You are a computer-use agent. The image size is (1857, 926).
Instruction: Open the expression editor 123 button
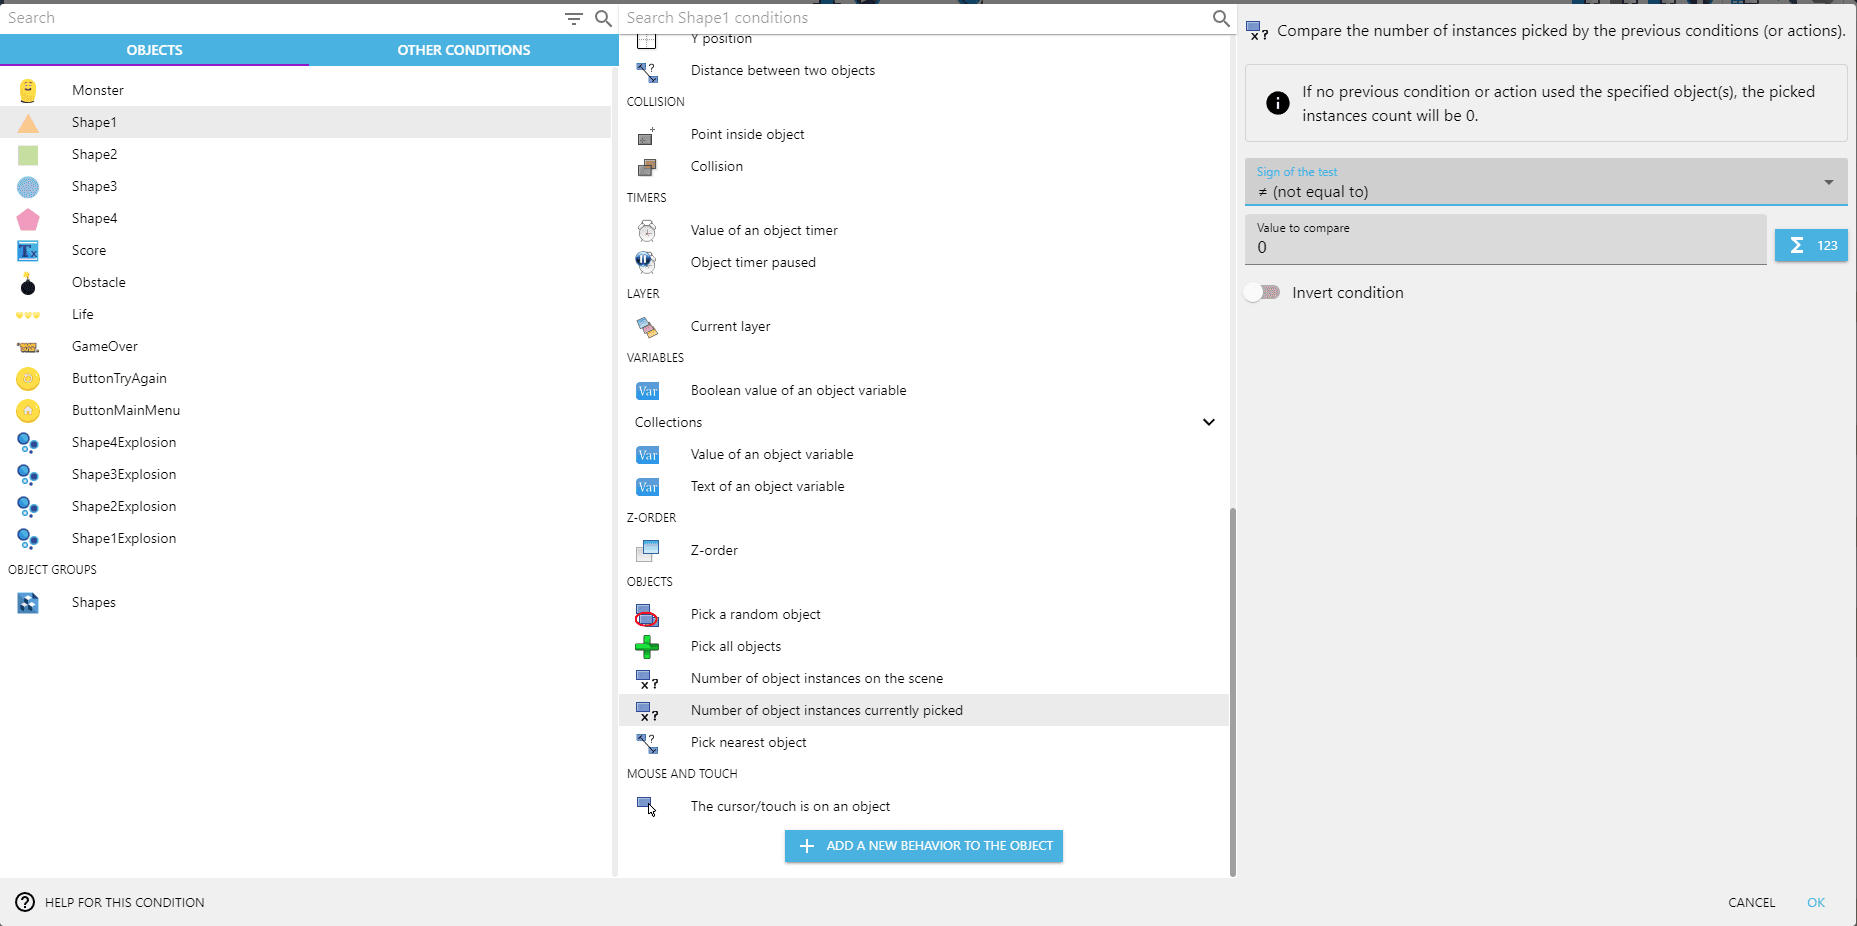(1811, 246)
